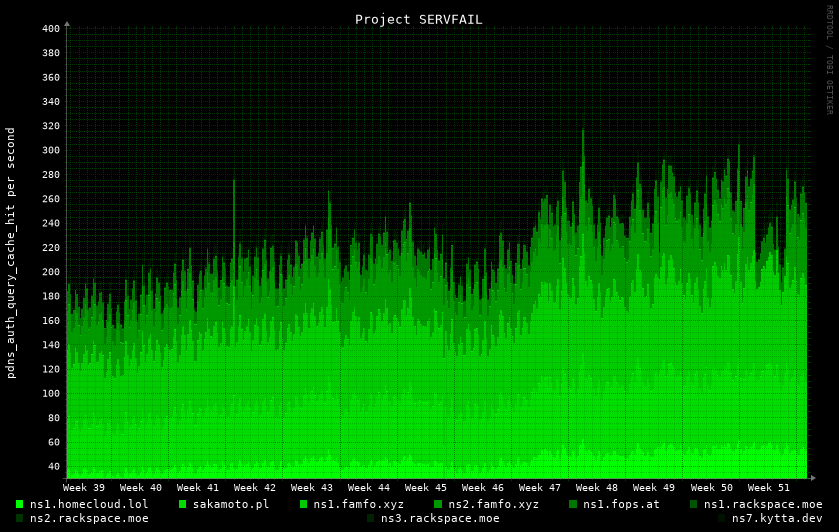Click the 200 value on the y-axis
This screenshot has width=839, height=532.
51,272
